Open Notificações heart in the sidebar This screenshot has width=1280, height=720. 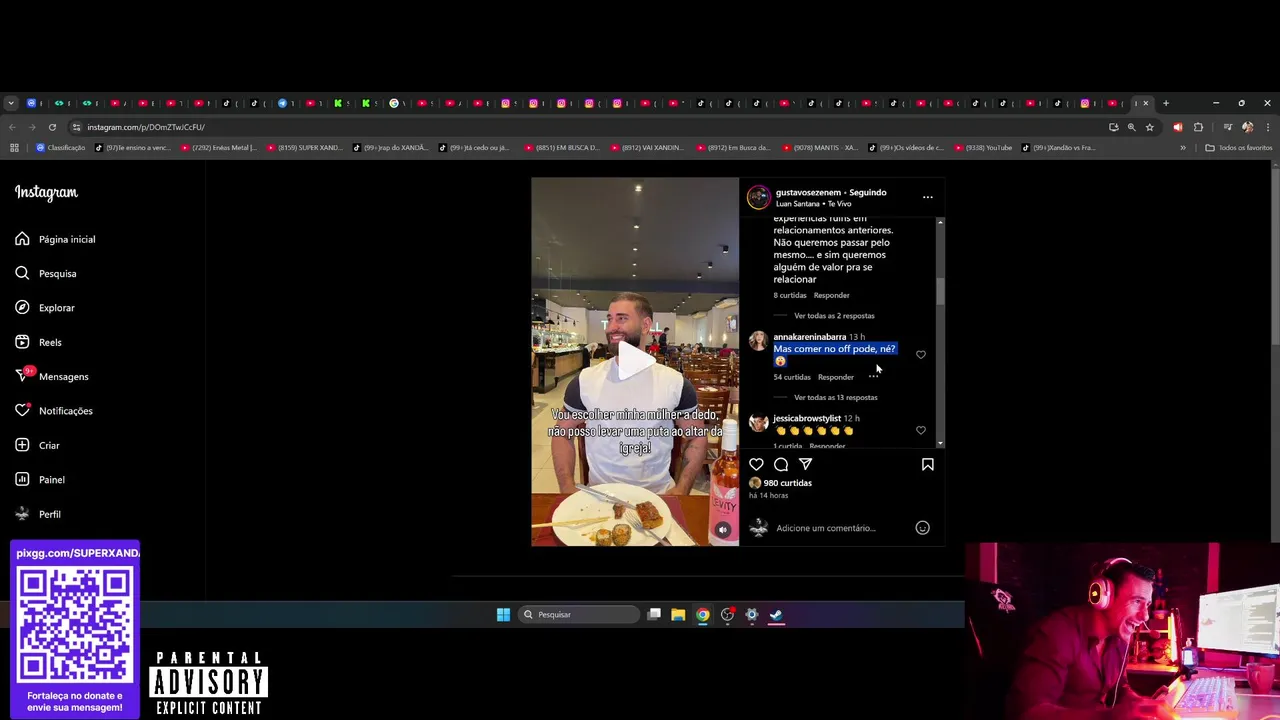tap(54, 411)
